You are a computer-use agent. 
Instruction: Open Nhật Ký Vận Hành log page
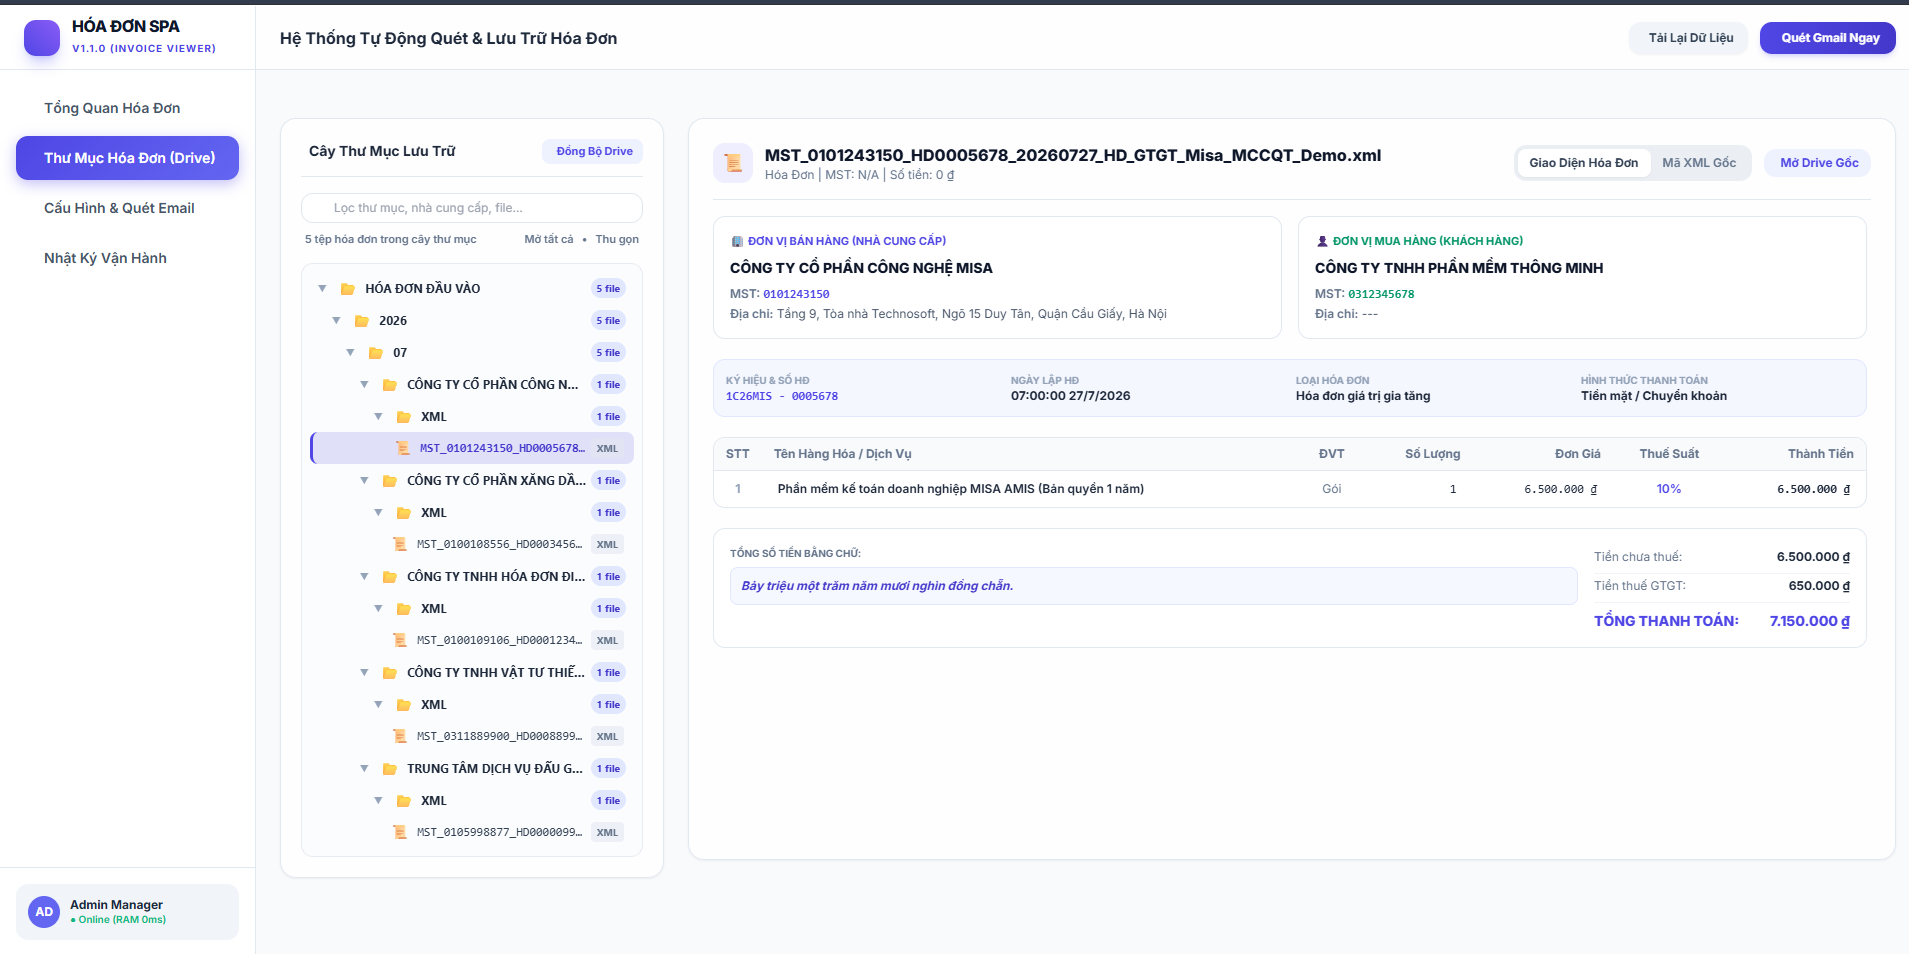(x=127, y=258)
